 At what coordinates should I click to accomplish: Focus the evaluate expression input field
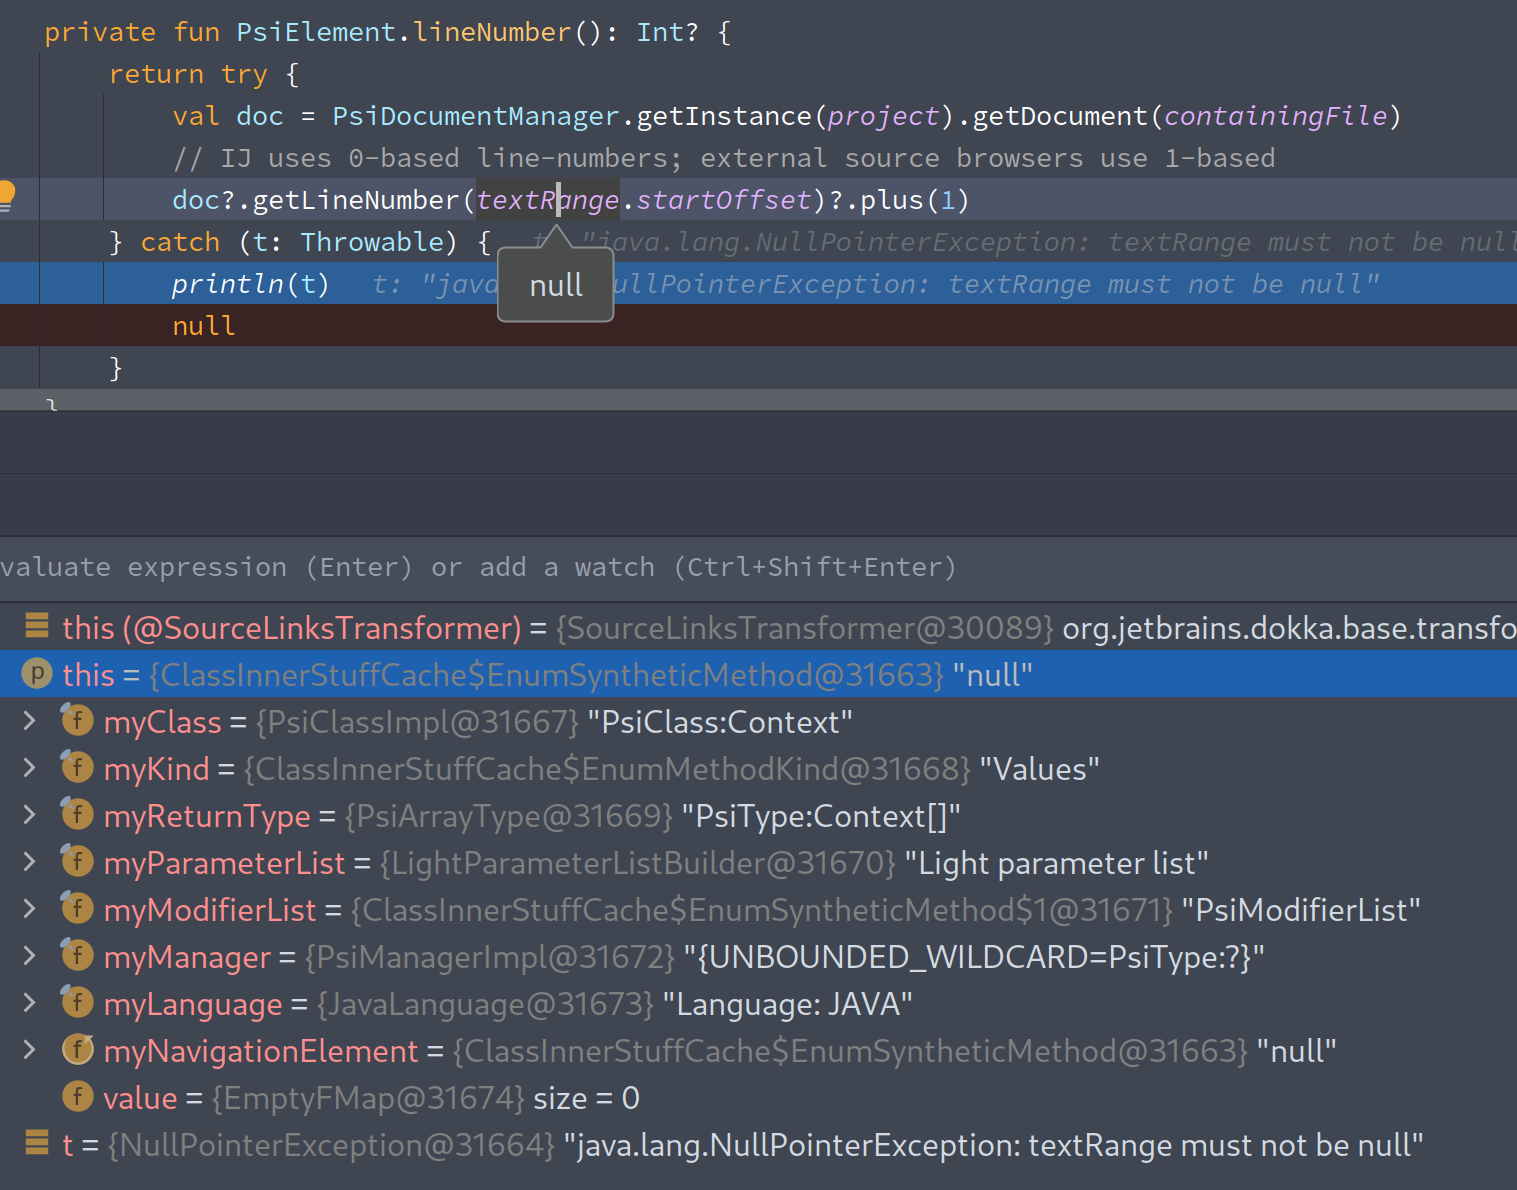(x=758, y=567)
